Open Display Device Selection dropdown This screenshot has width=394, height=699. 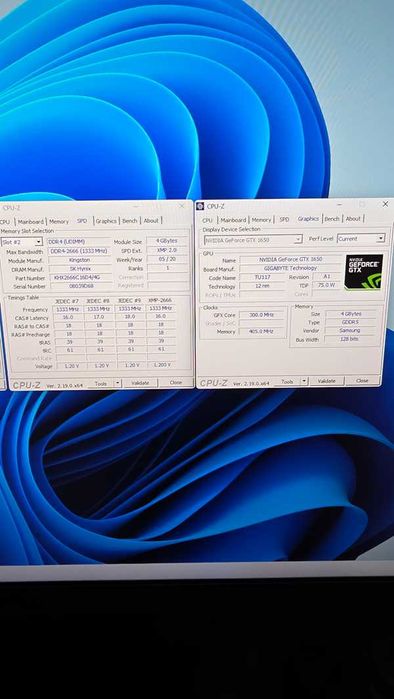click(x=298, y=240)
